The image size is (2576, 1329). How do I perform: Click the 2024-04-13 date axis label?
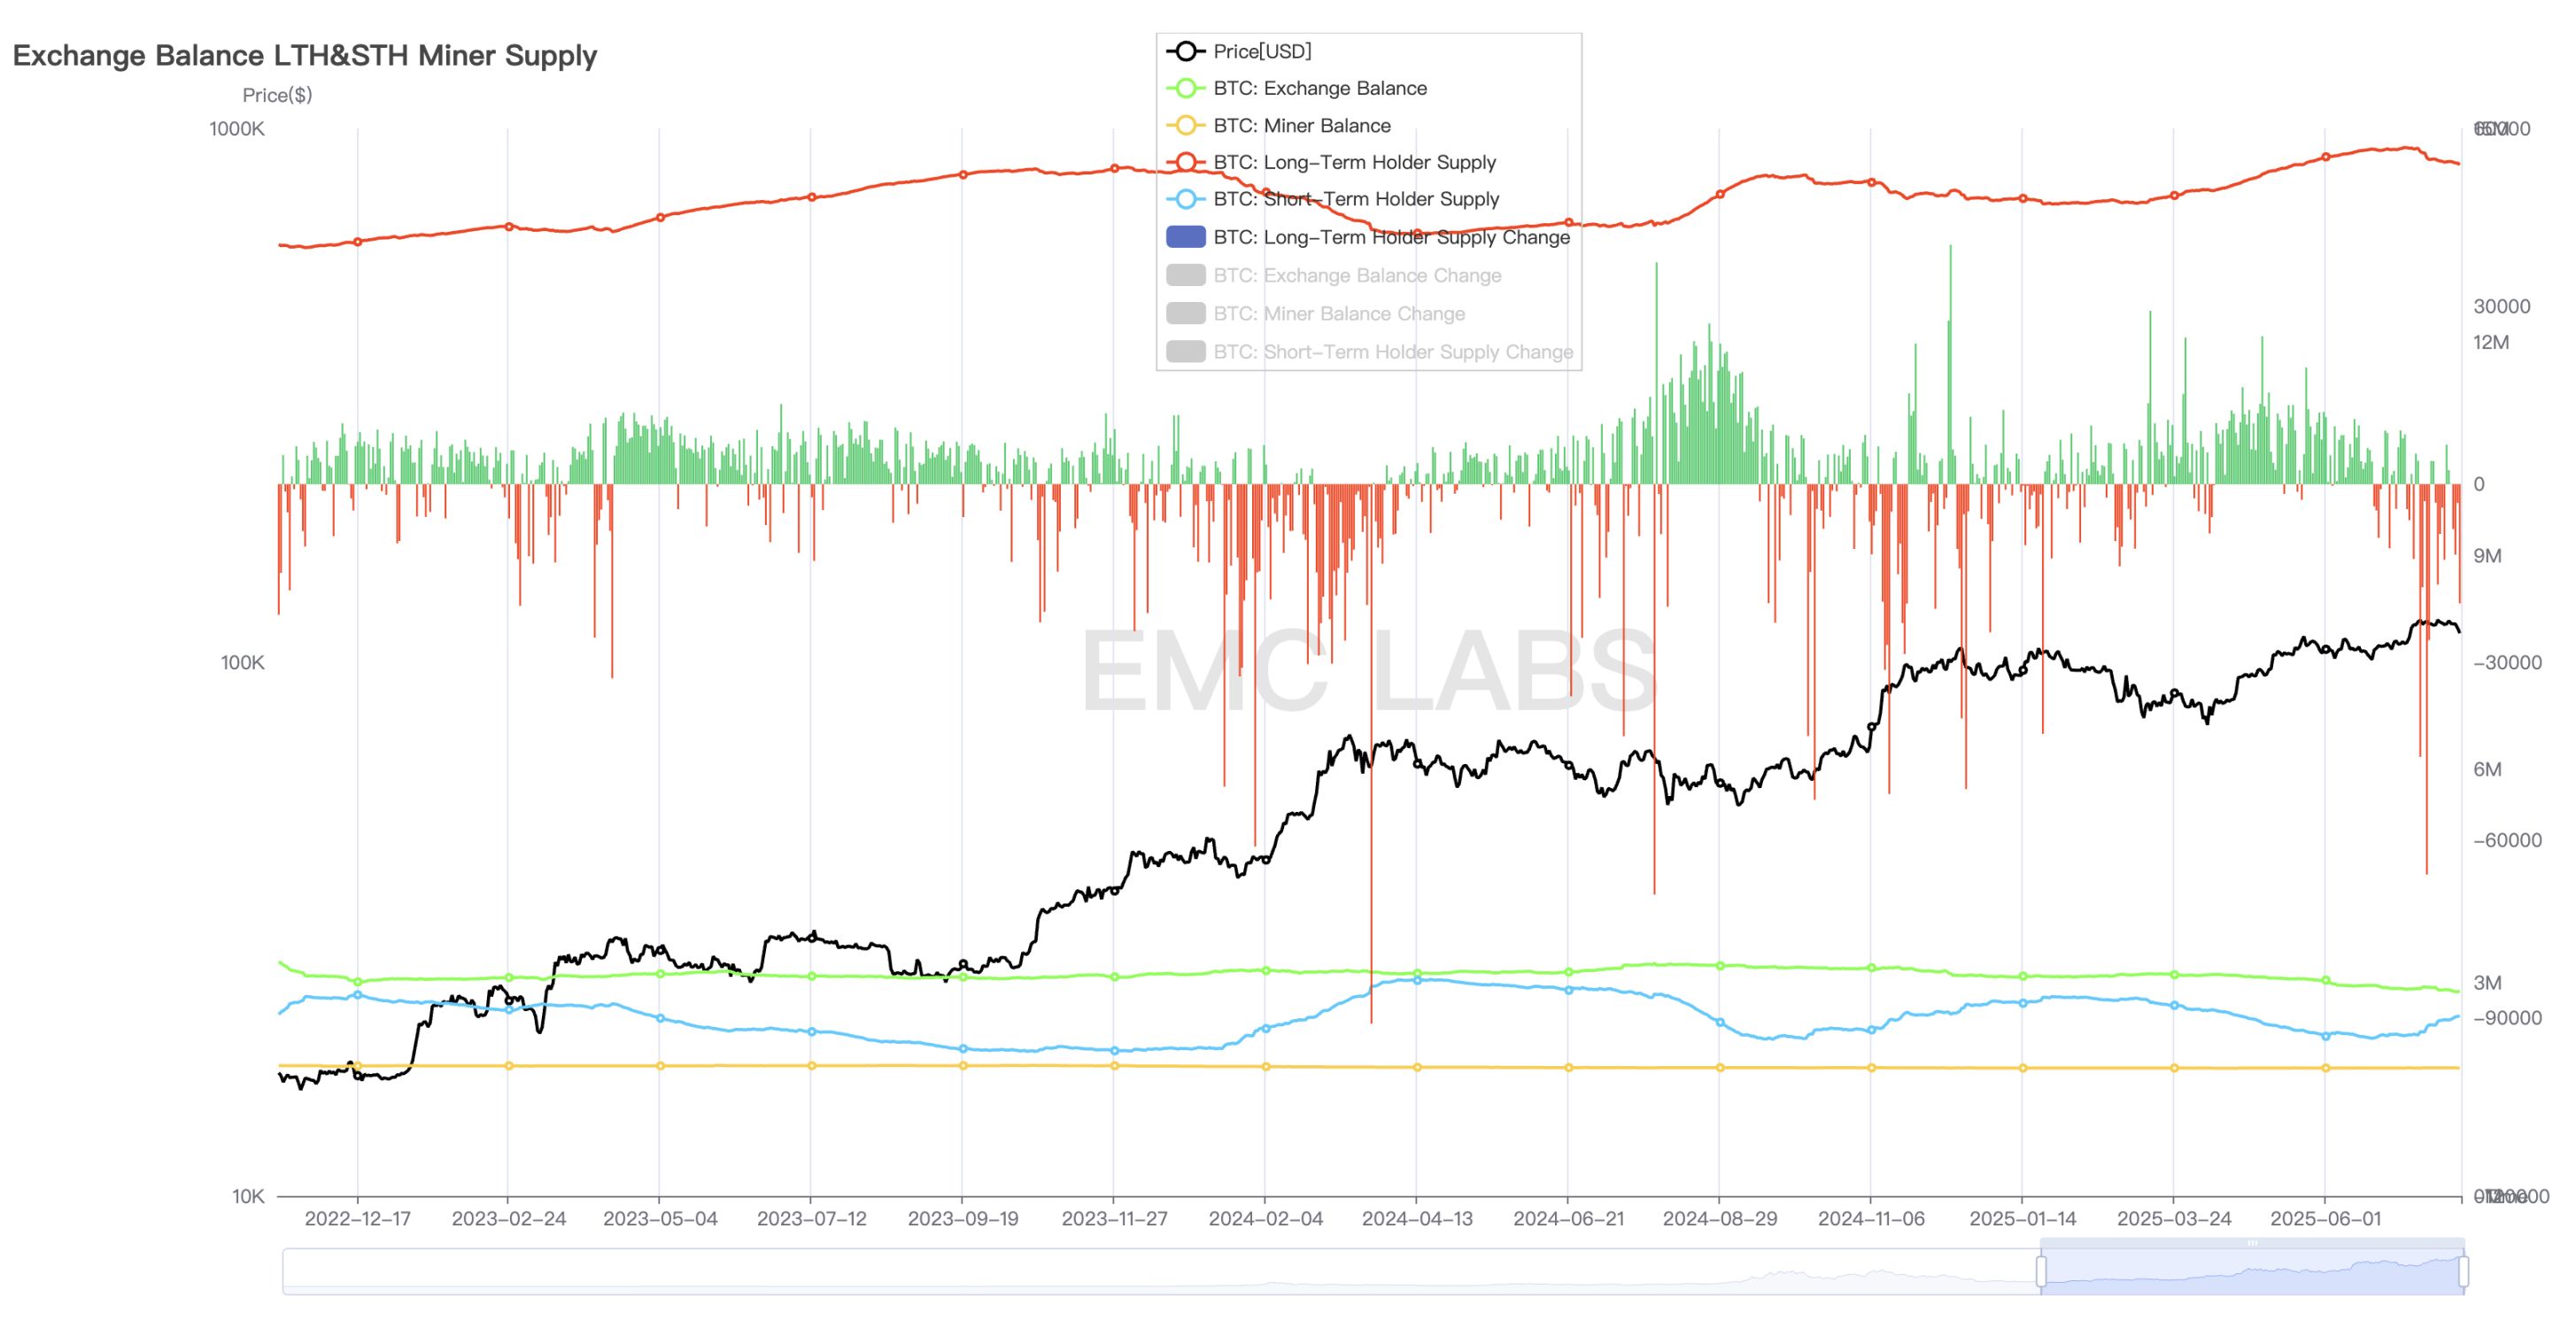click(x=1417, y=1219)
